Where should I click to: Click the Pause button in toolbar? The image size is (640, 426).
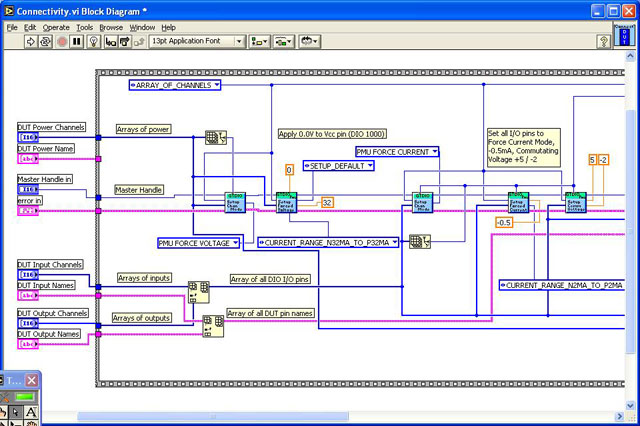point(77,41)
